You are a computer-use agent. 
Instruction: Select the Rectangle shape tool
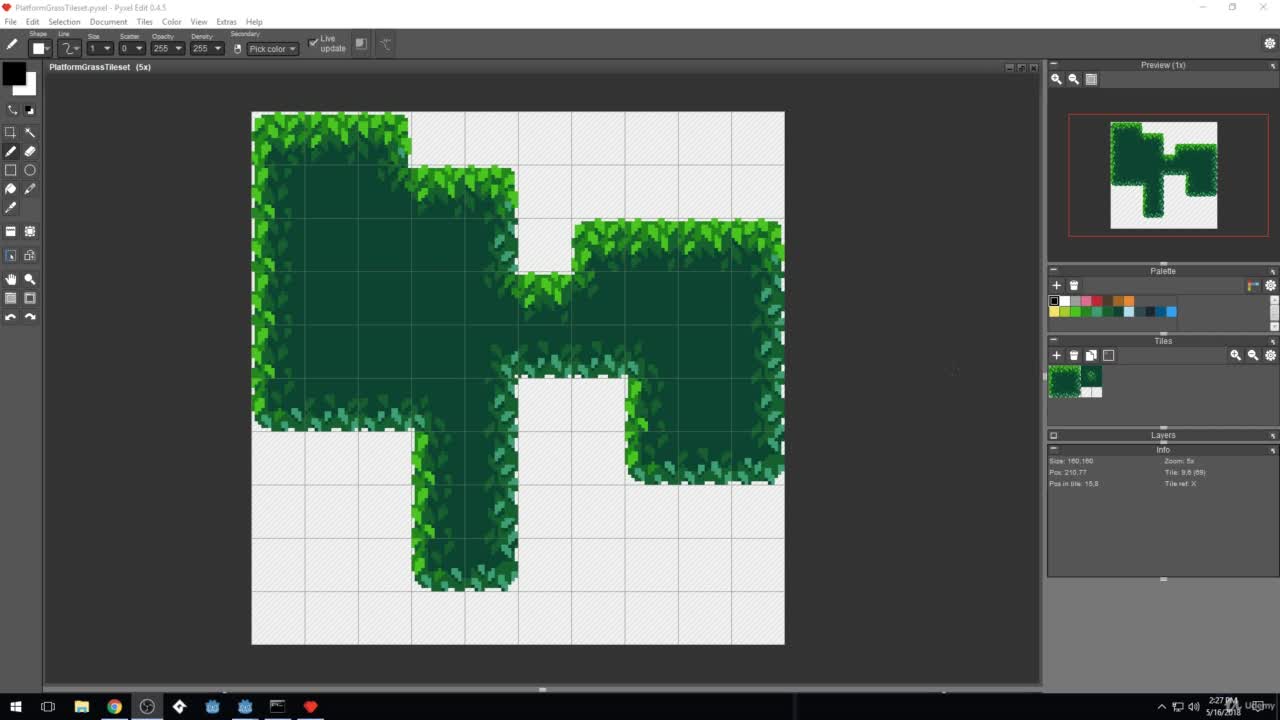click(x=11, y=170)
